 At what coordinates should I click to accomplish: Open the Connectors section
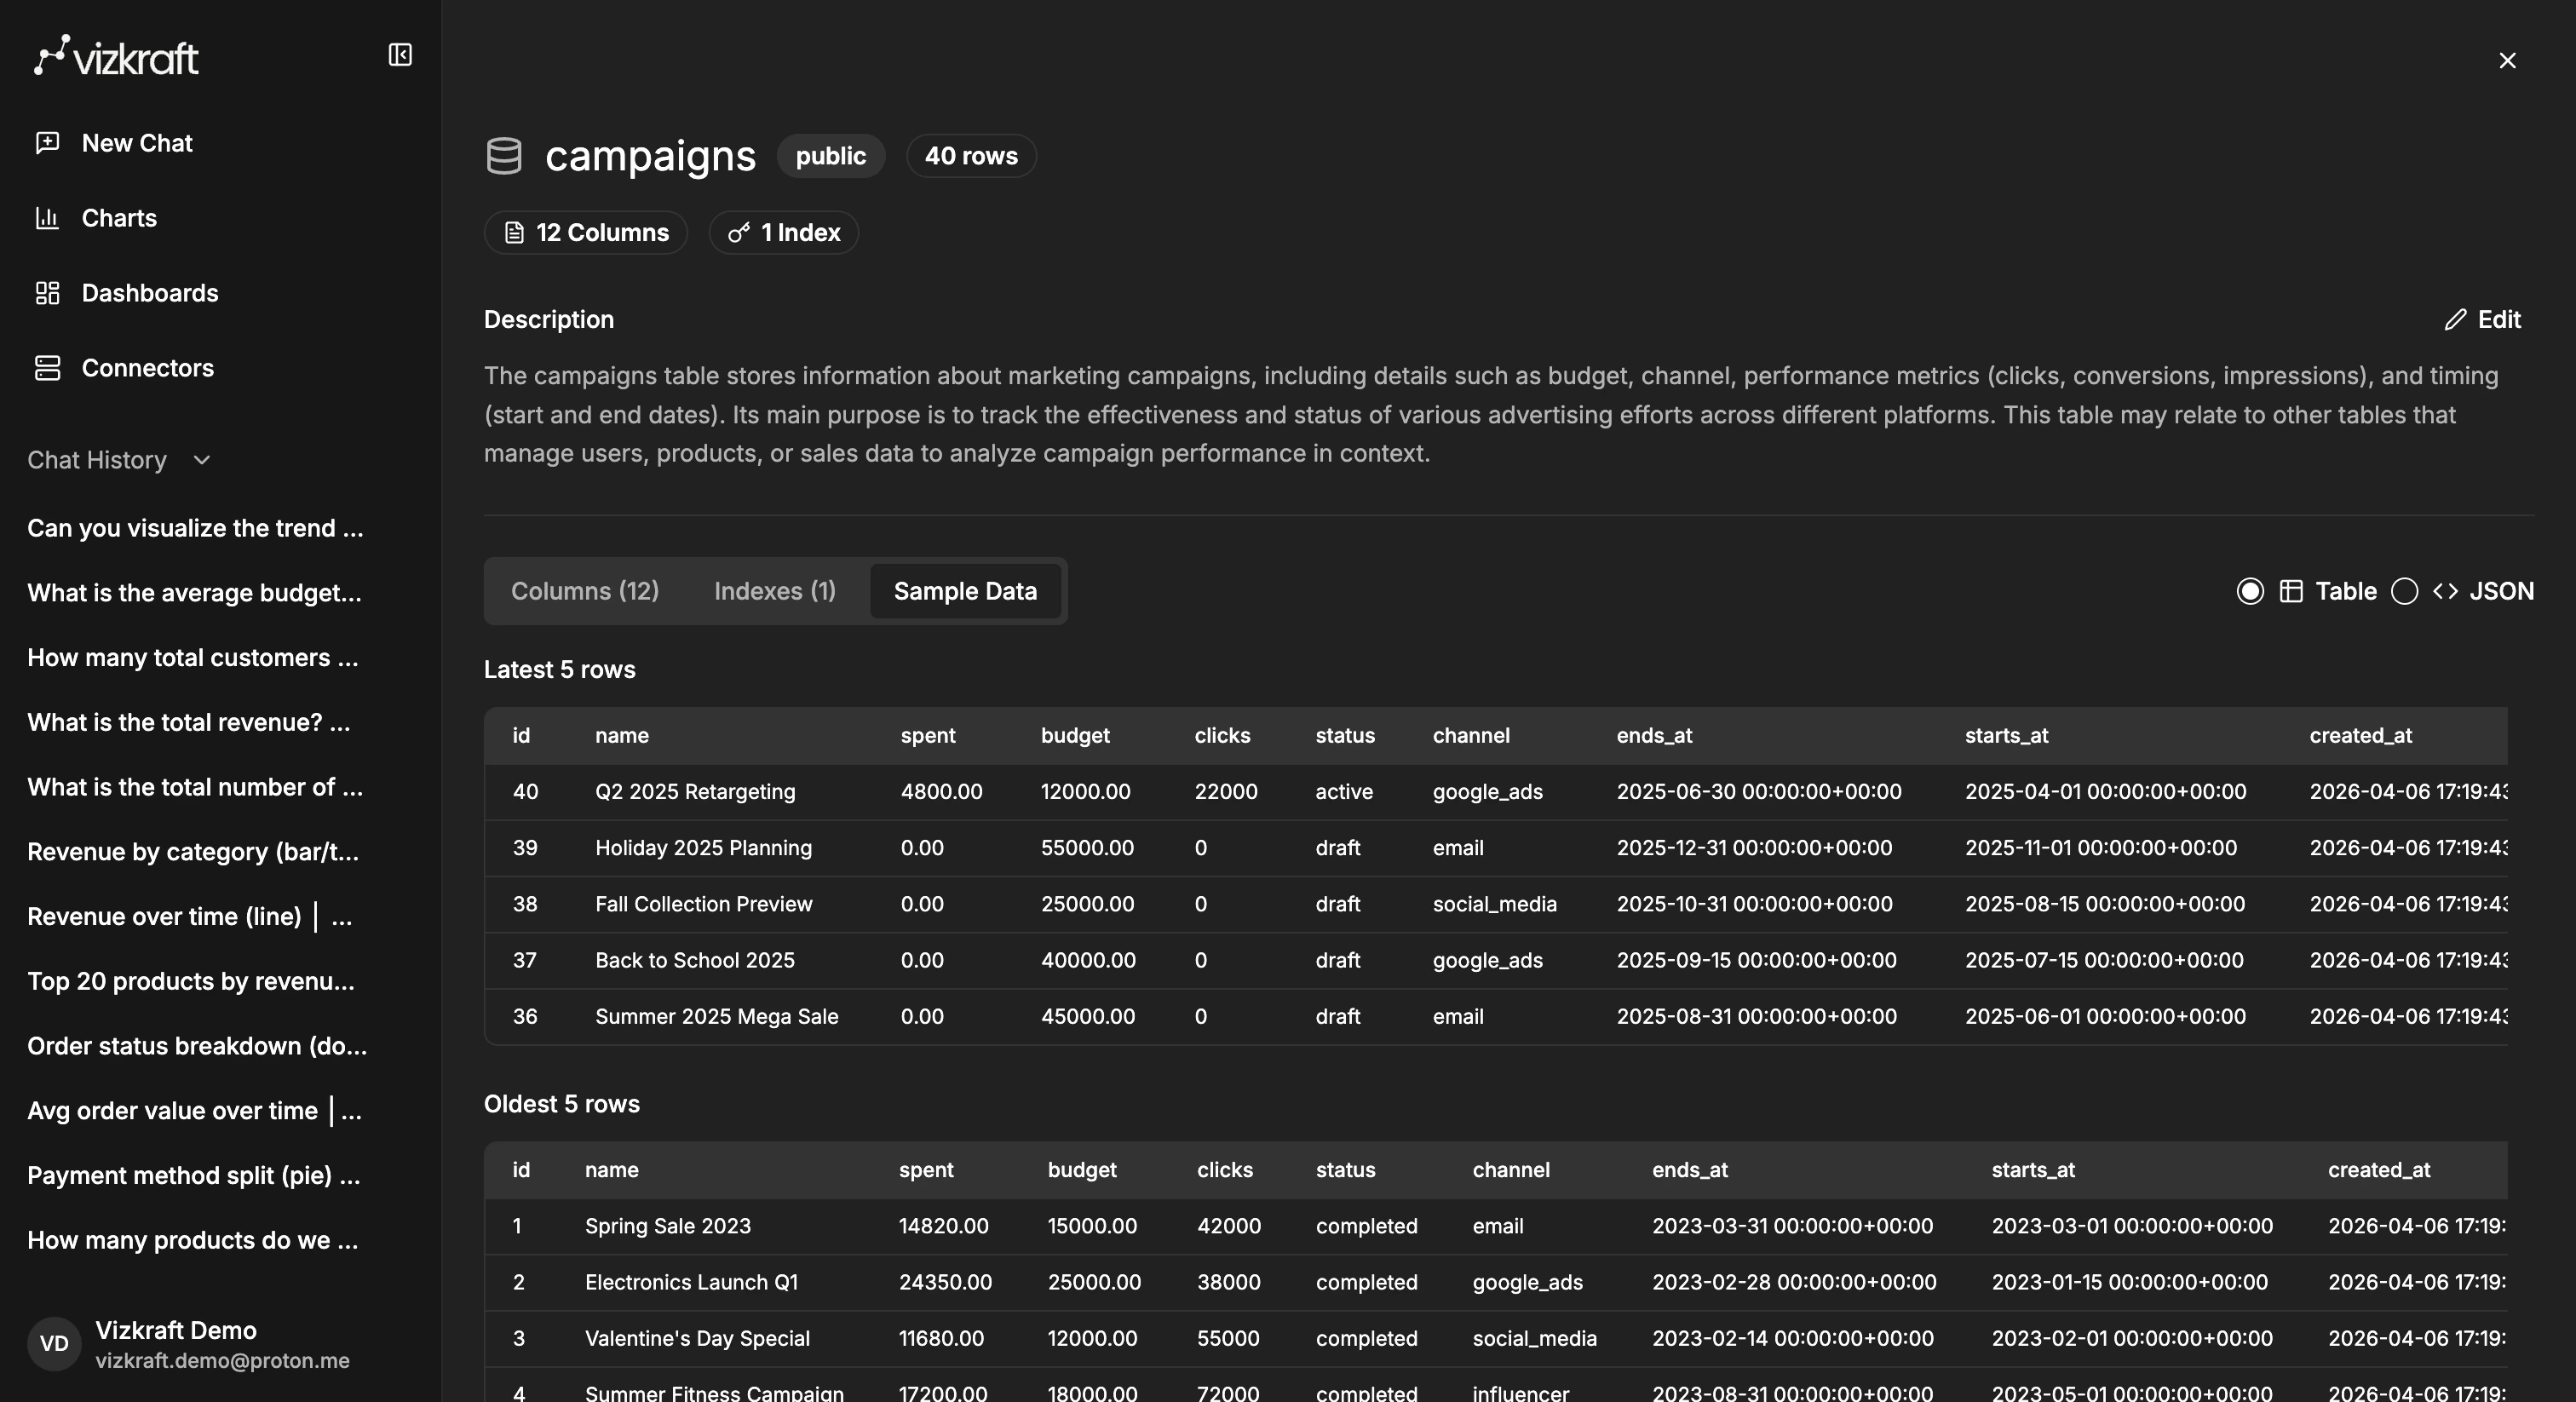coord(147,368)
